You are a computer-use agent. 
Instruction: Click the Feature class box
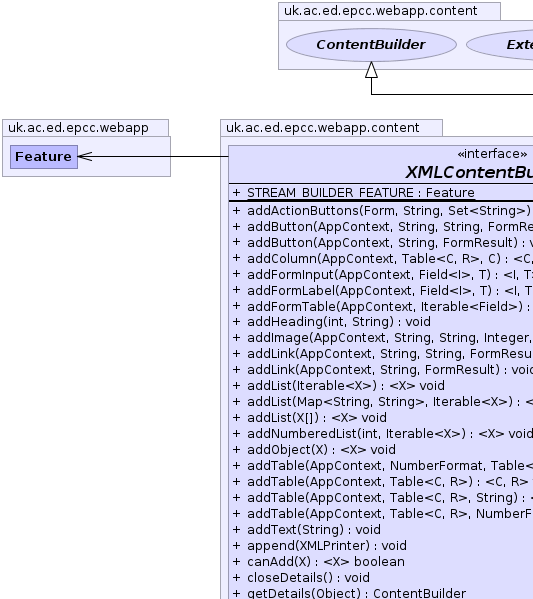(x=44, y=157)
